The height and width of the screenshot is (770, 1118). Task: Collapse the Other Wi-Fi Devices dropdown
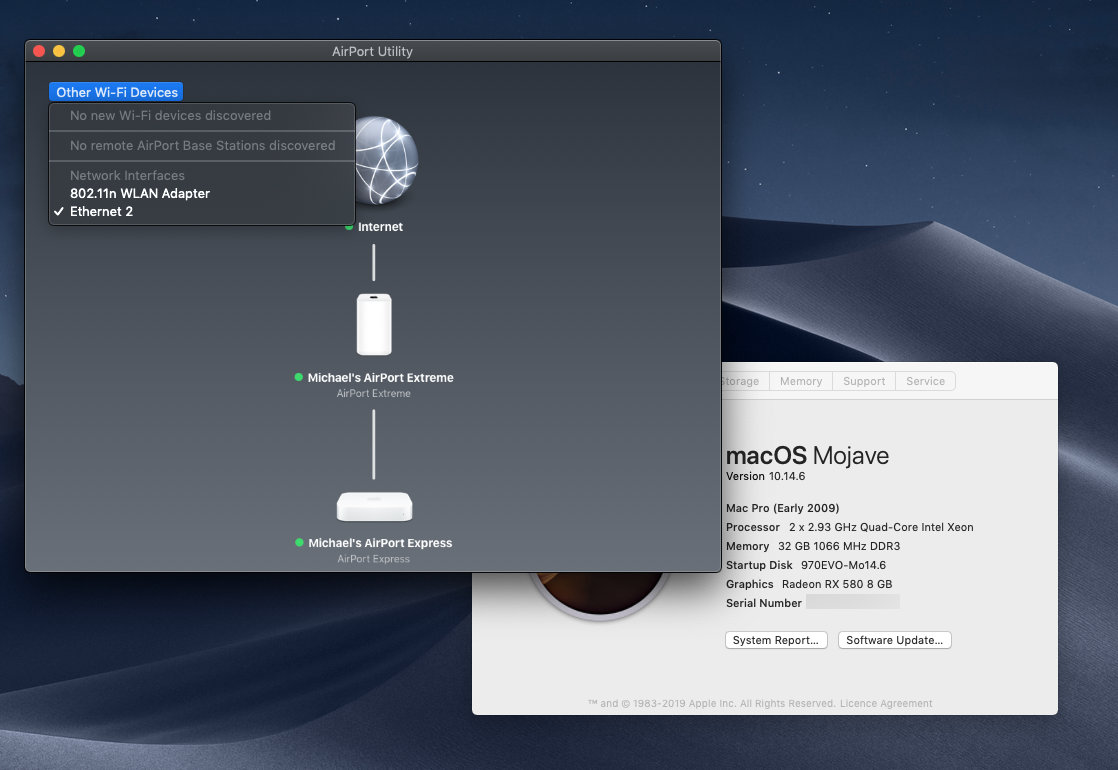click(x=116, y=92)
